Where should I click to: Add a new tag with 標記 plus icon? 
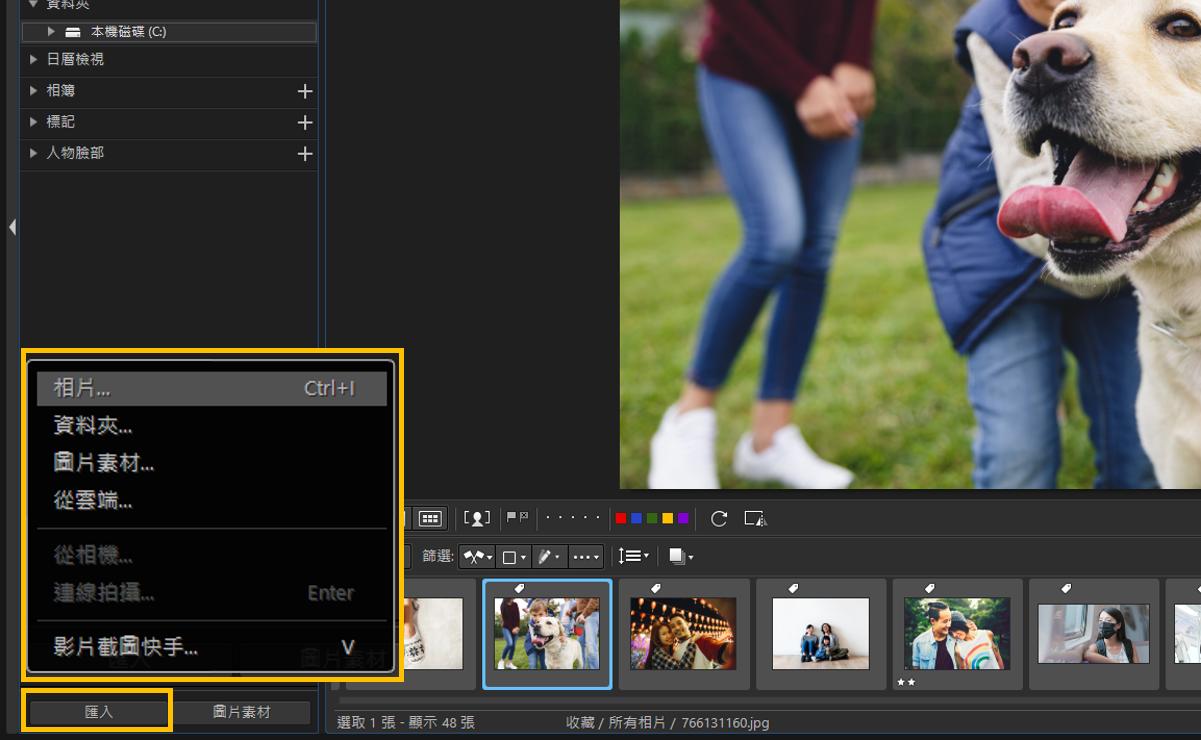tap(305, 122)
